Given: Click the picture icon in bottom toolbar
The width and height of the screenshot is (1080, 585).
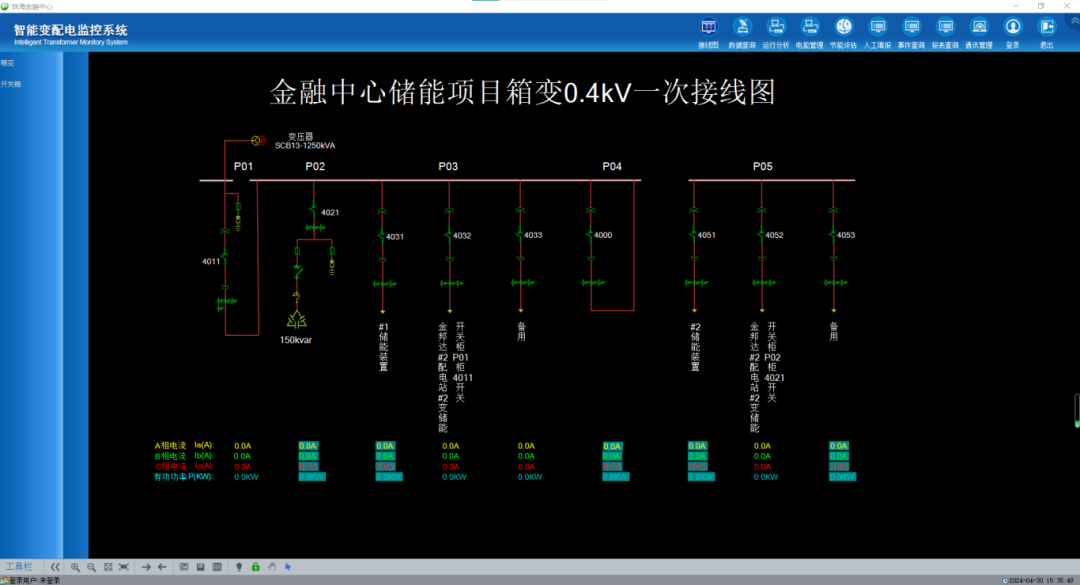Looking at the screenshot, I should click(184, 567).
